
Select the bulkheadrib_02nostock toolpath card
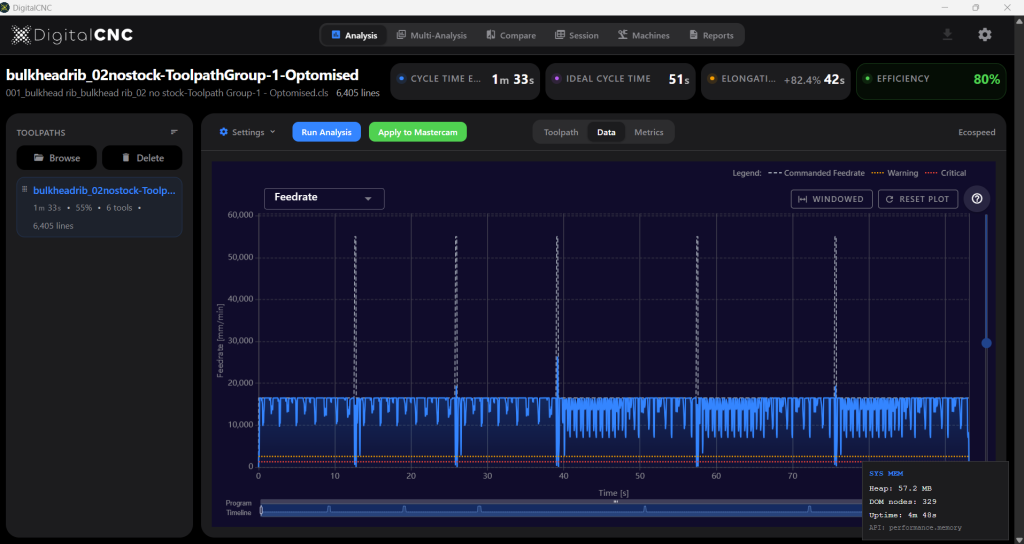click(99, 207)
